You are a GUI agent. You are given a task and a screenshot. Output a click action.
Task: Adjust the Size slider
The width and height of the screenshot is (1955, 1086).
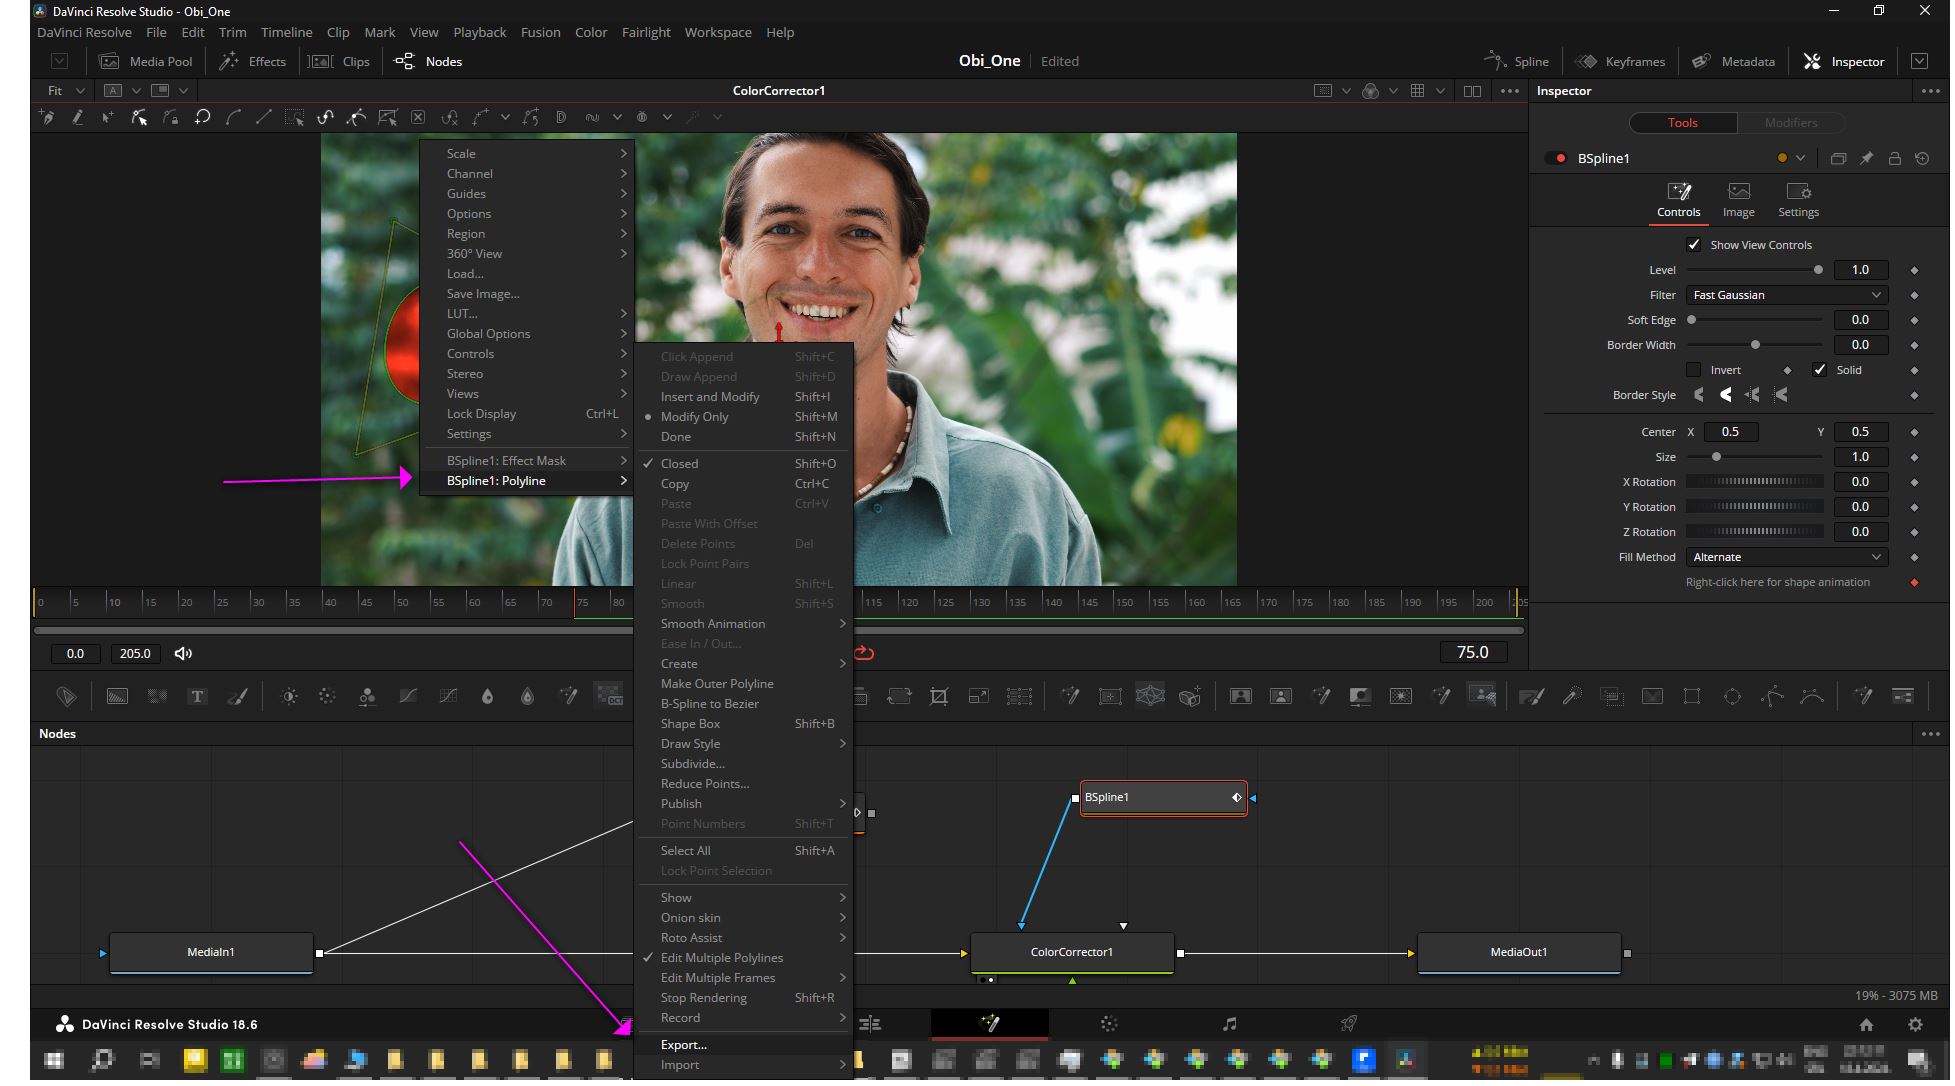(x=1754, y=457)
